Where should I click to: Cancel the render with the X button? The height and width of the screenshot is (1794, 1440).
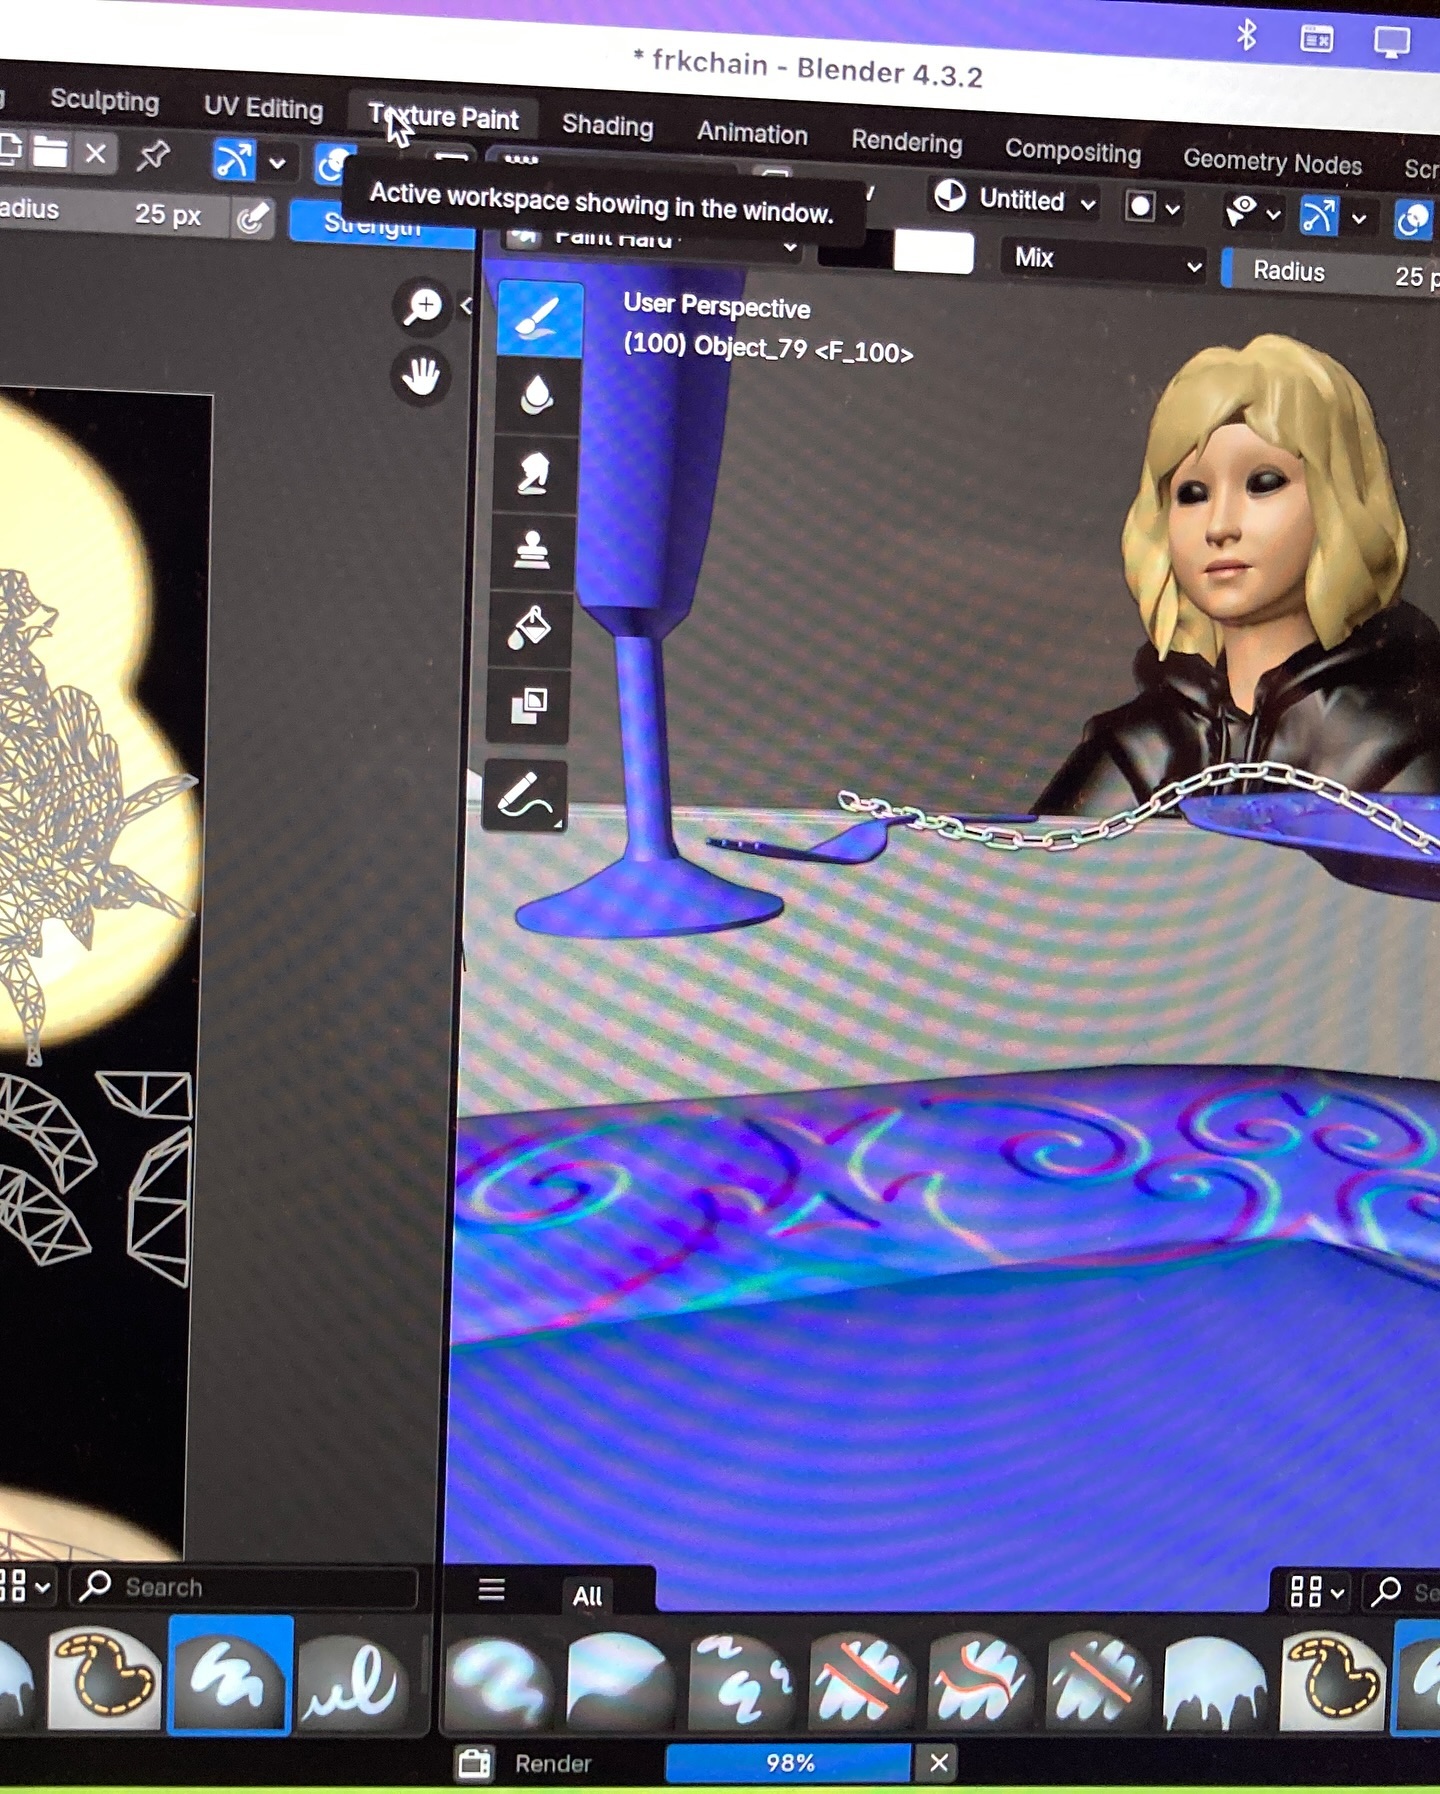point(939,1762)
